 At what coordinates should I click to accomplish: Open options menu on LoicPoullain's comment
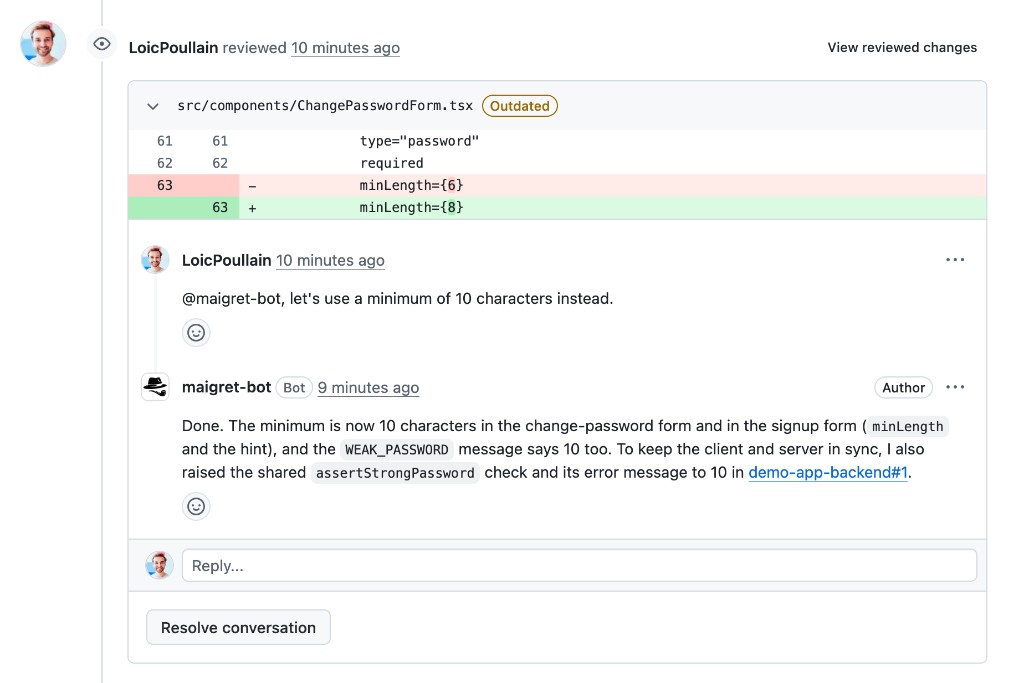pyautogui.click(x=955, y=260)
